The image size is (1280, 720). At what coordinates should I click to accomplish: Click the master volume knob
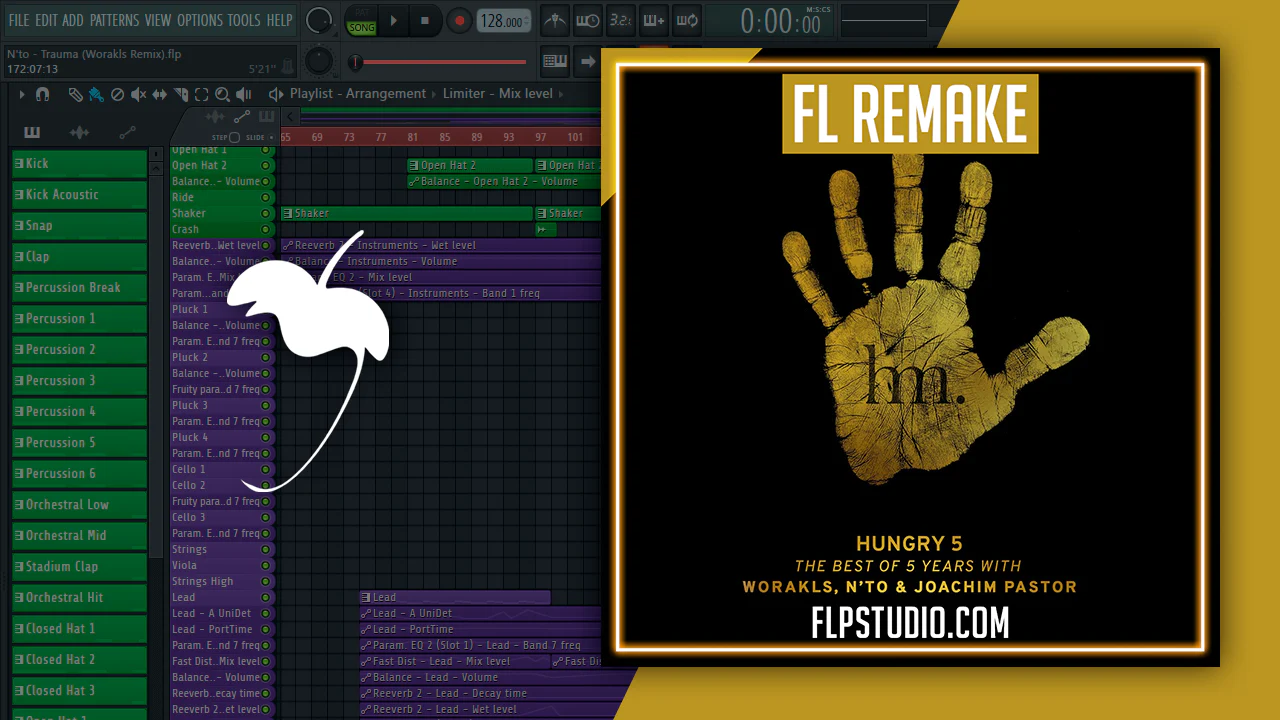point(318,20)
